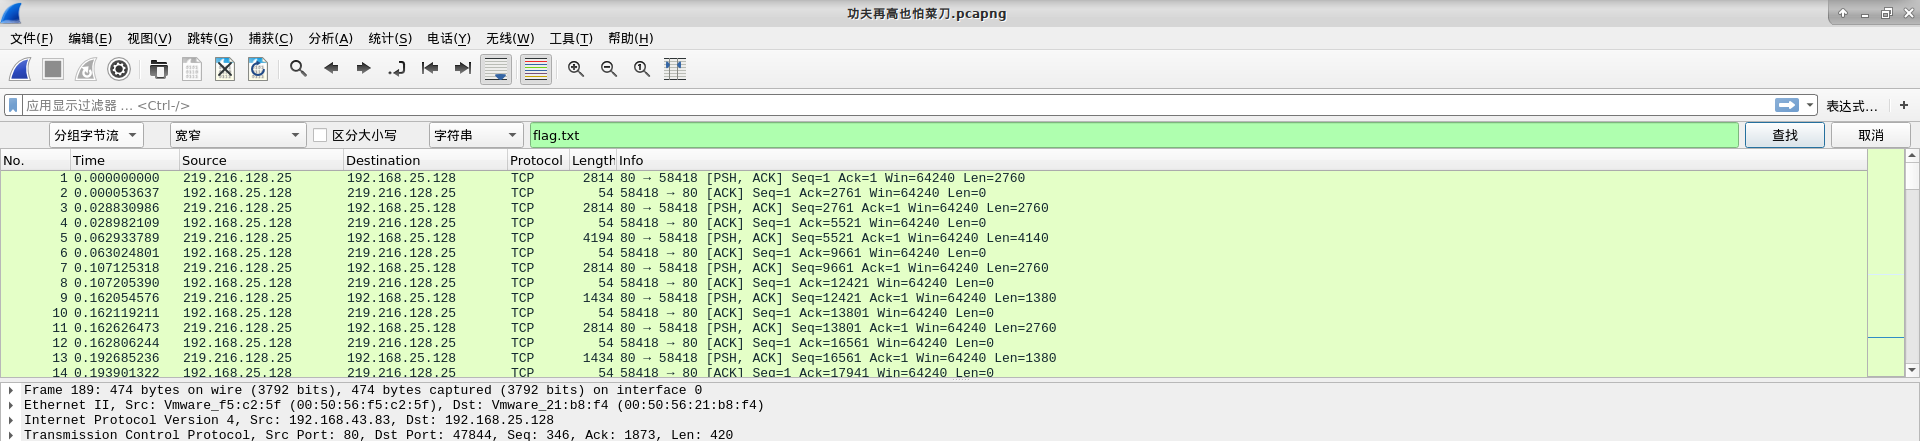Reset text to normal size
1920x441 pixels.
click(x=642, y=69)
